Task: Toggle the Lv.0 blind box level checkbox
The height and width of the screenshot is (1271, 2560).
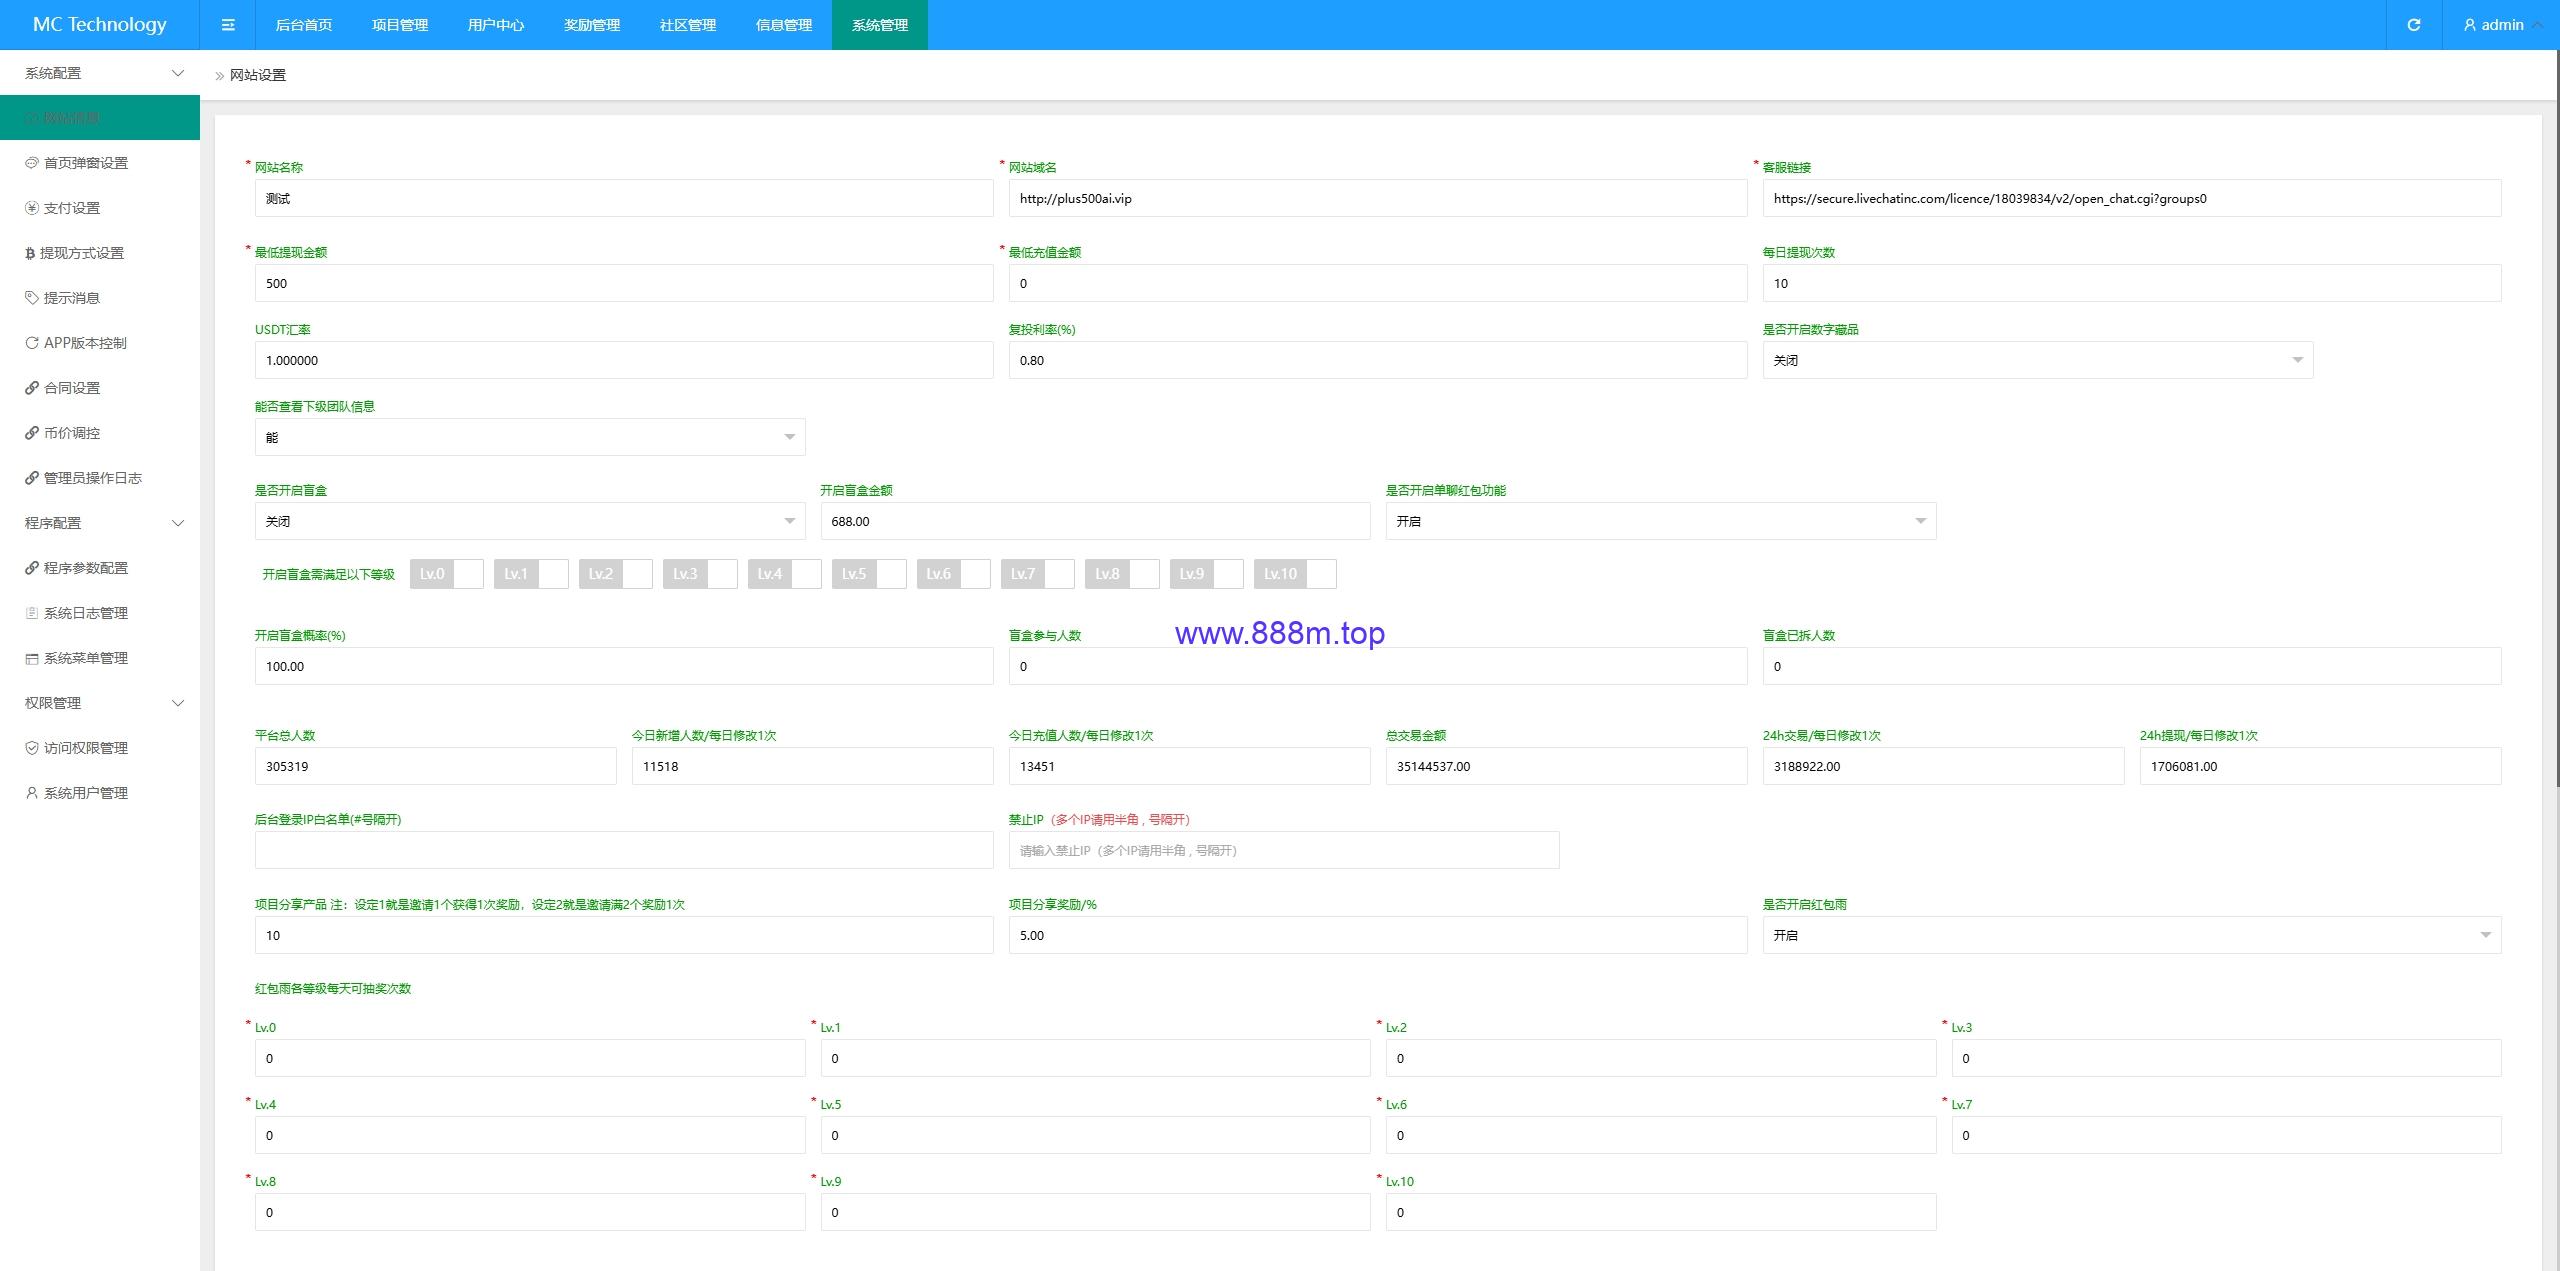Action: pos(447,574)
